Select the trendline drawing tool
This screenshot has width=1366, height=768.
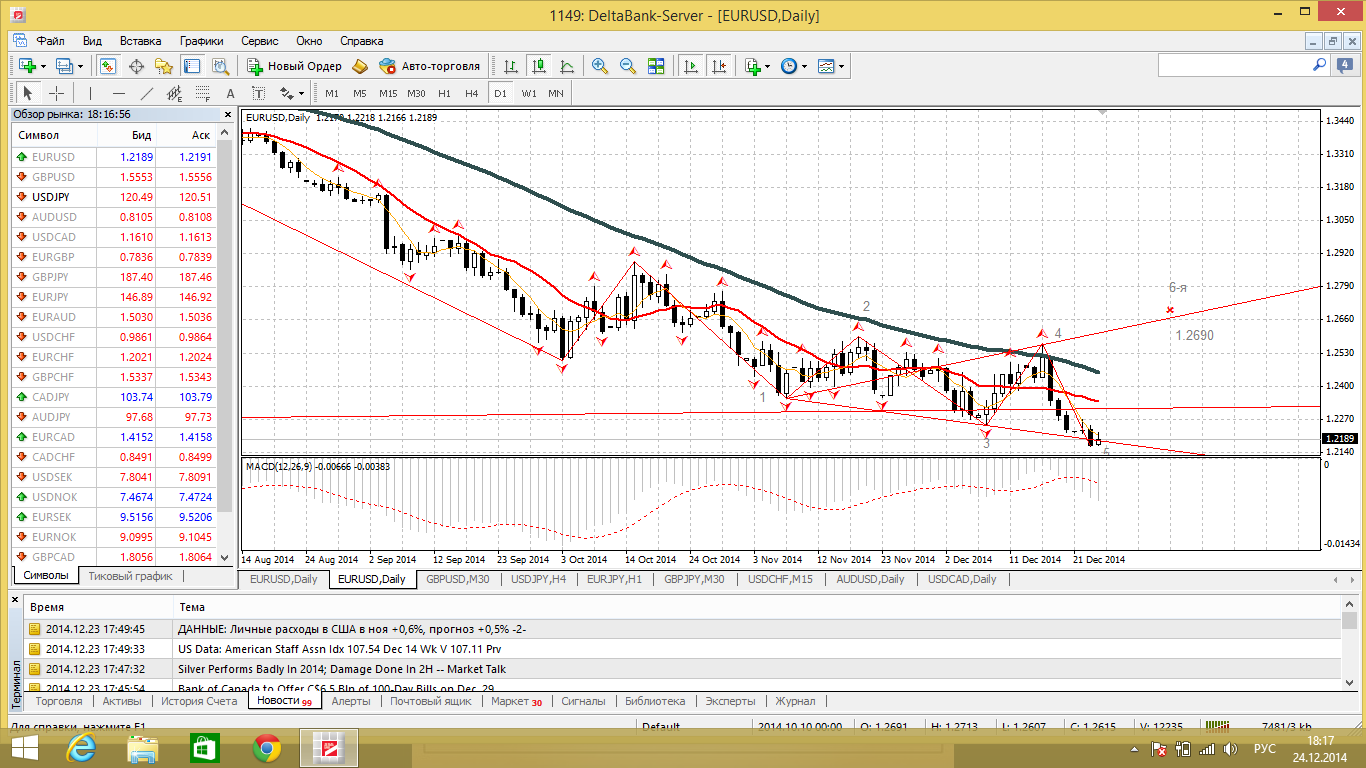[147, 93]
